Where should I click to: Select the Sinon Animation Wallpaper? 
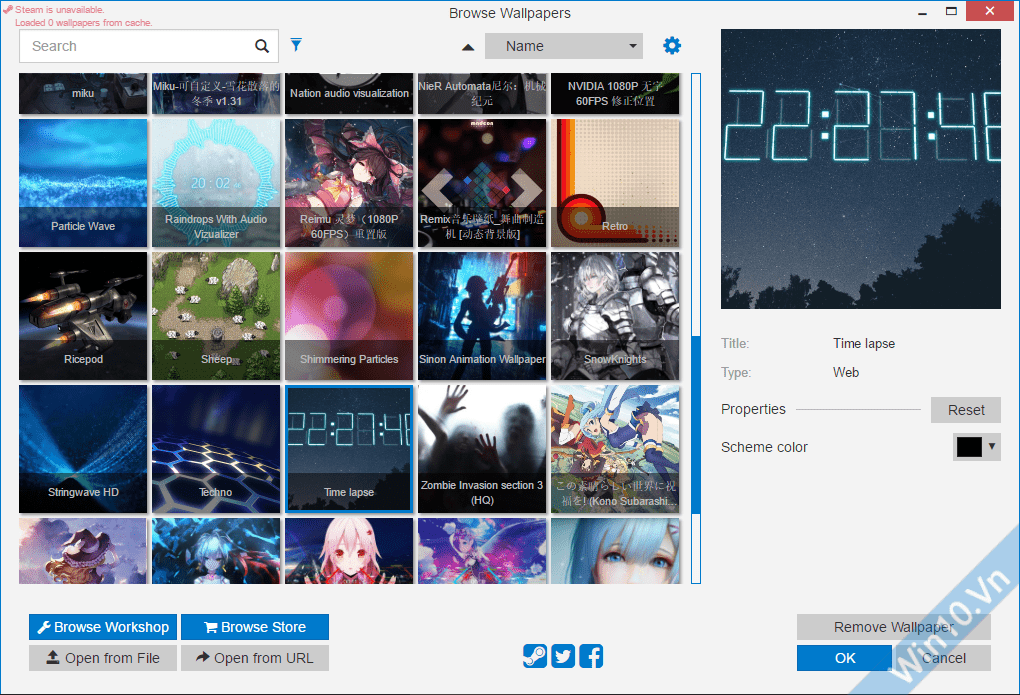(482, 316)
